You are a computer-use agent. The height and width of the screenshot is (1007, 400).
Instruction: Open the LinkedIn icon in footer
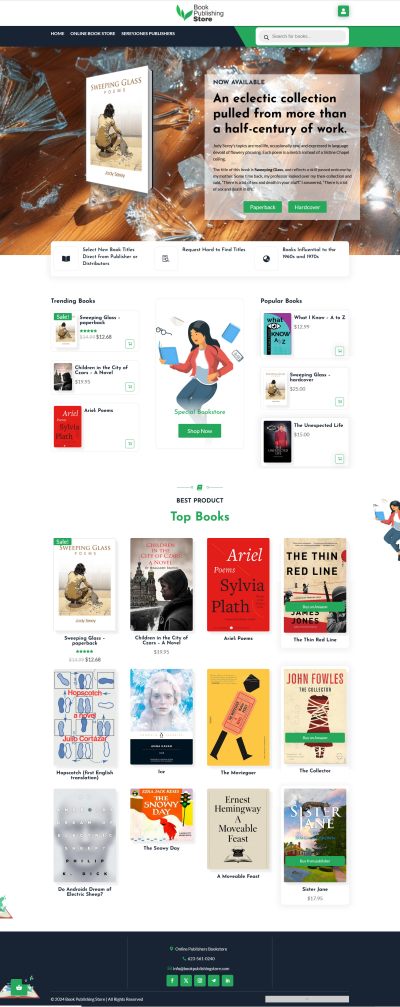click(x=227, y=981)
